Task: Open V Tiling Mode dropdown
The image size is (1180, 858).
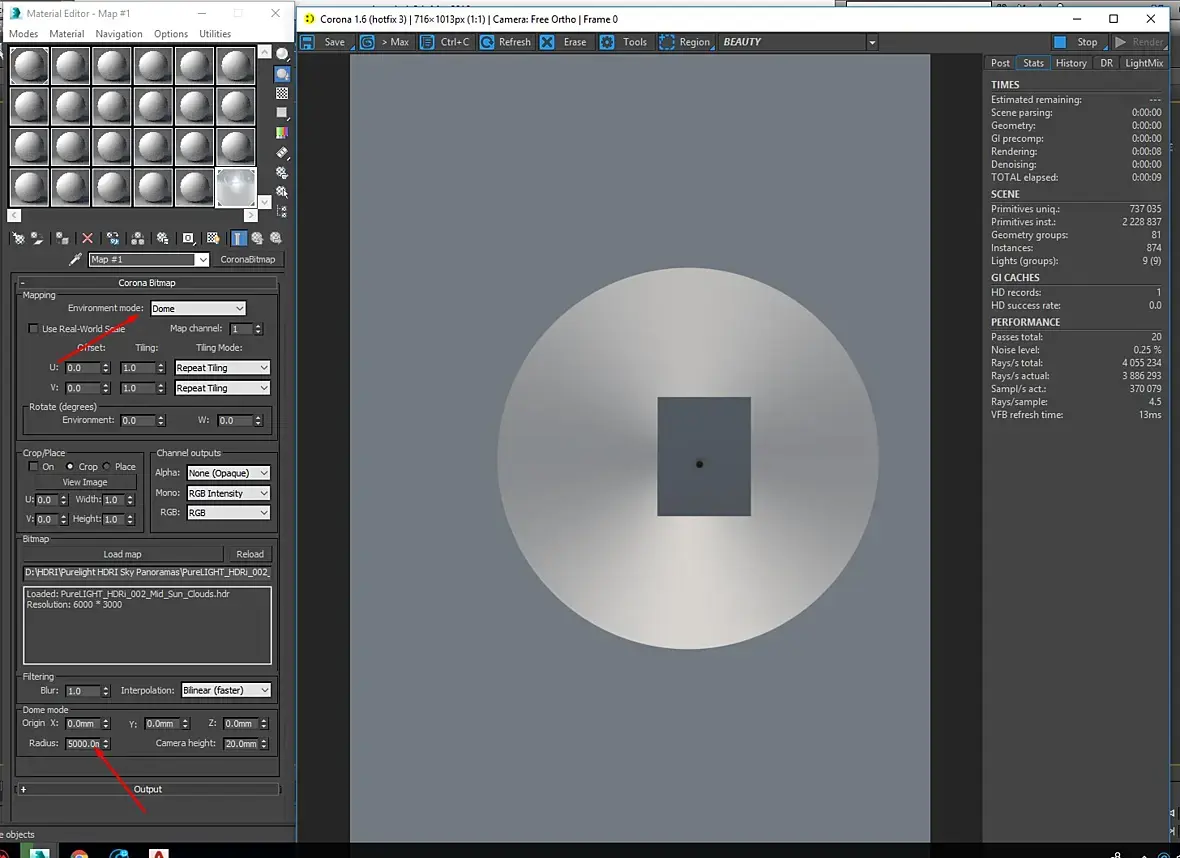Action: tap(222, 388)
